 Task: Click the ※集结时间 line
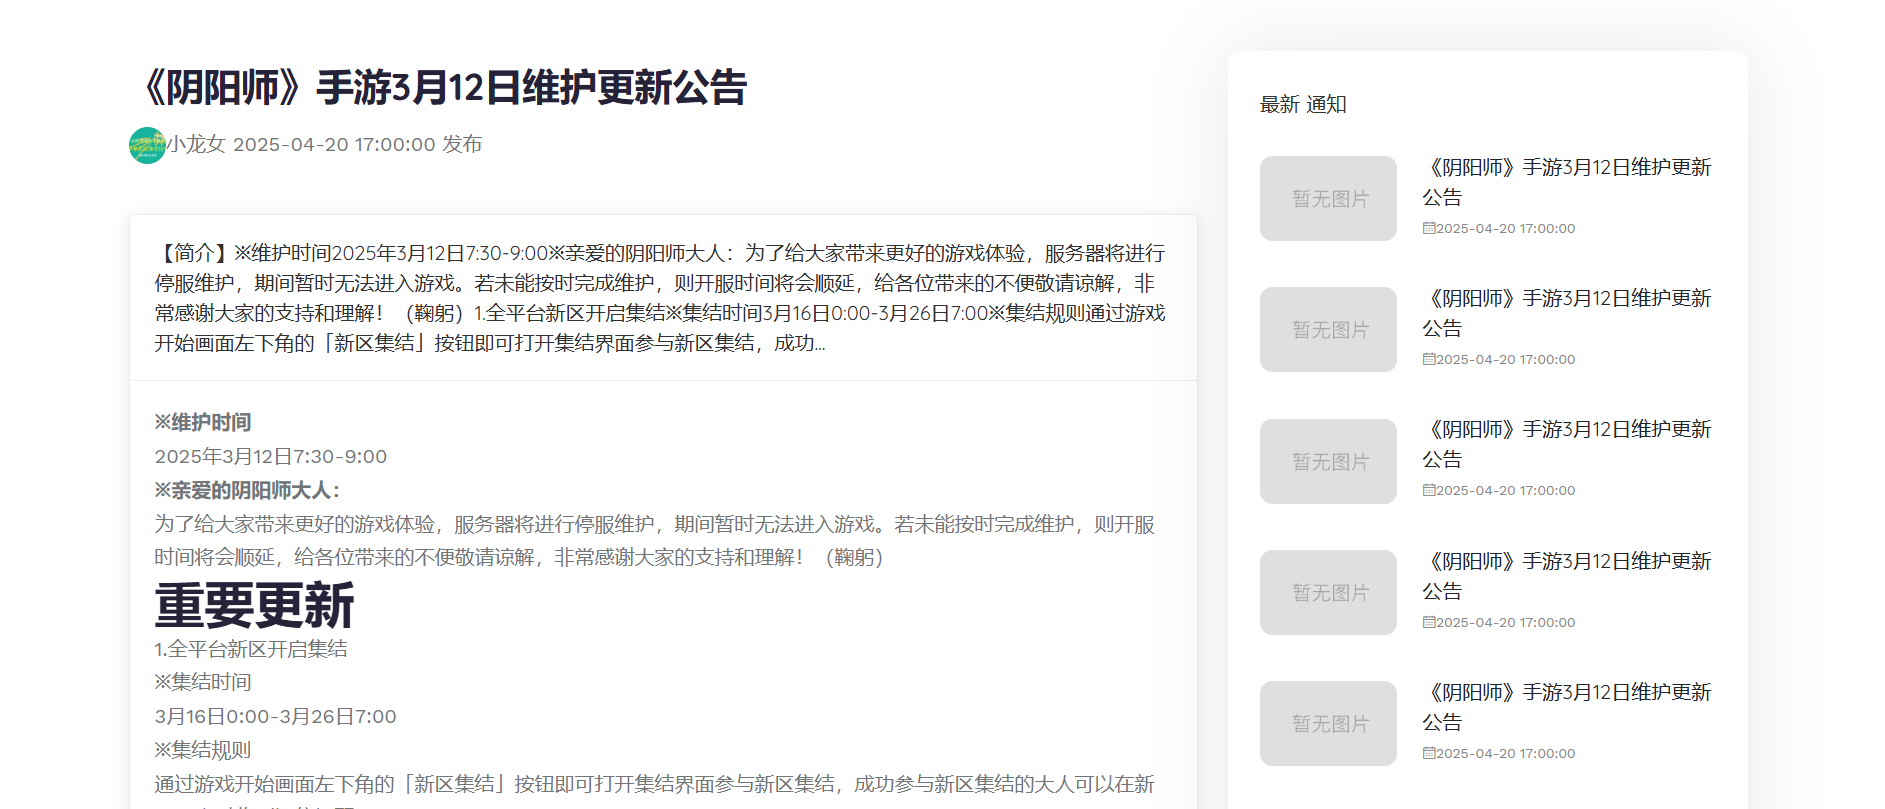coord(203,682)
